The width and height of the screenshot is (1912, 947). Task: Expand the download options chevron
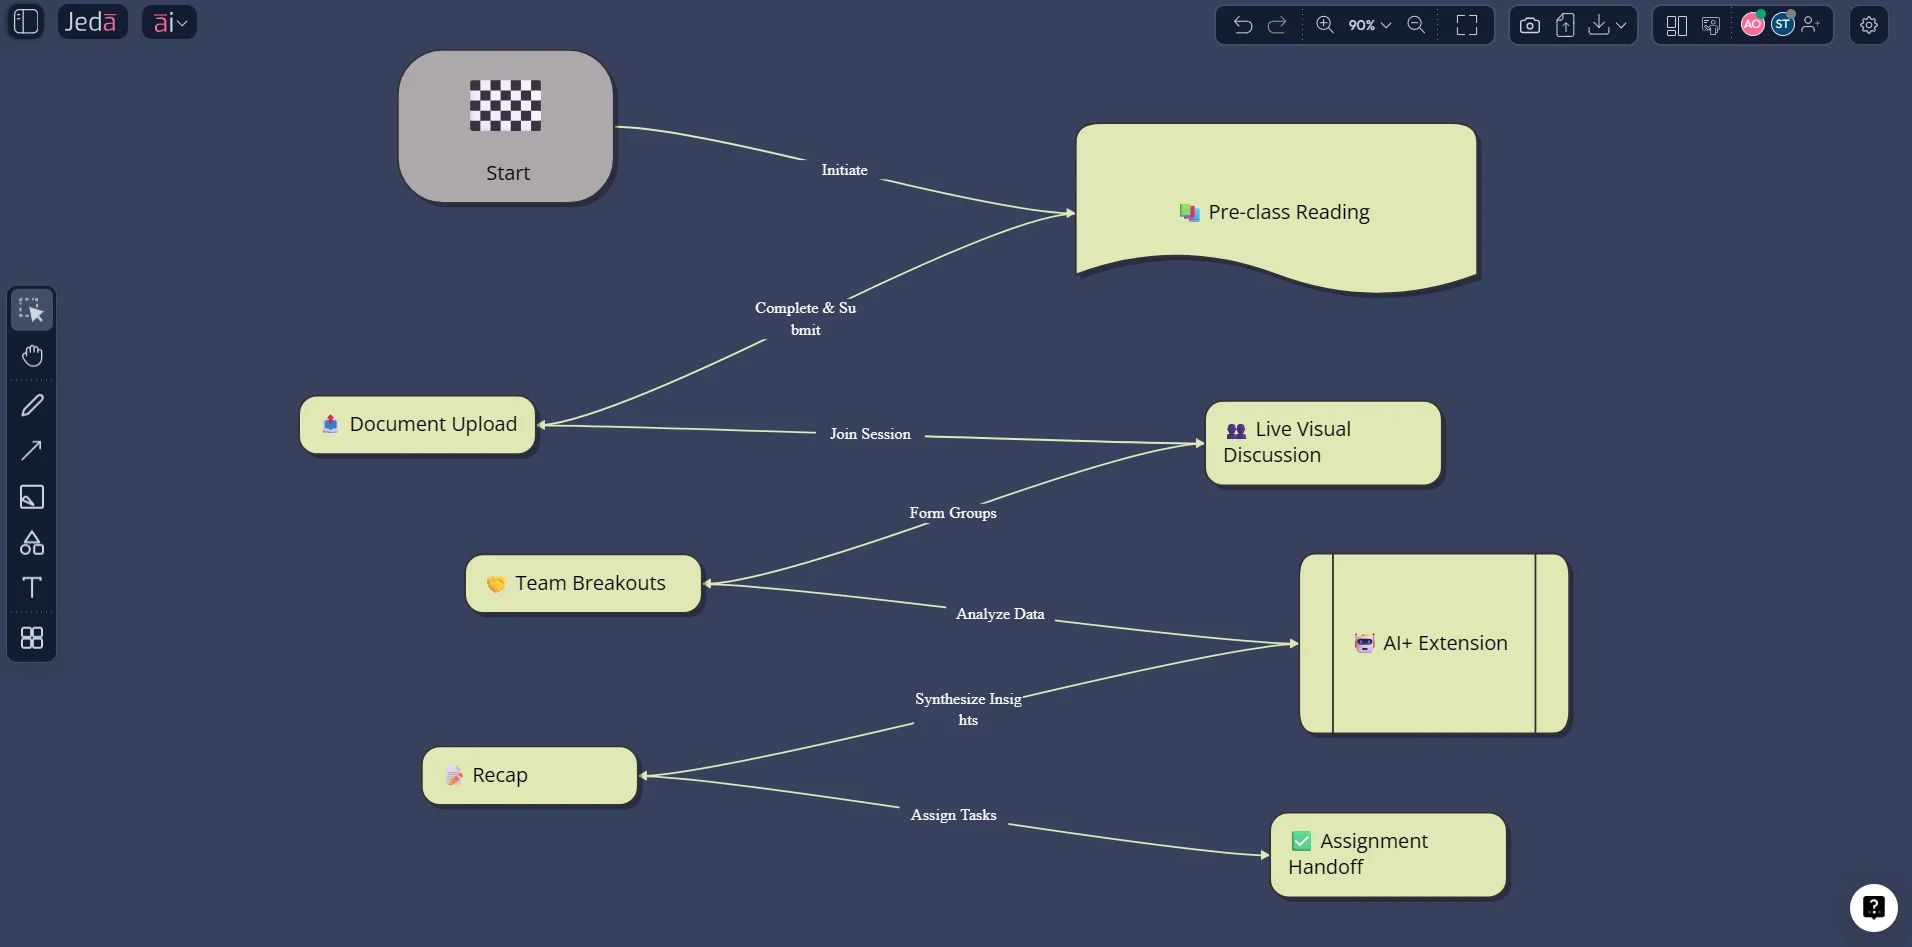point(1622,25)
